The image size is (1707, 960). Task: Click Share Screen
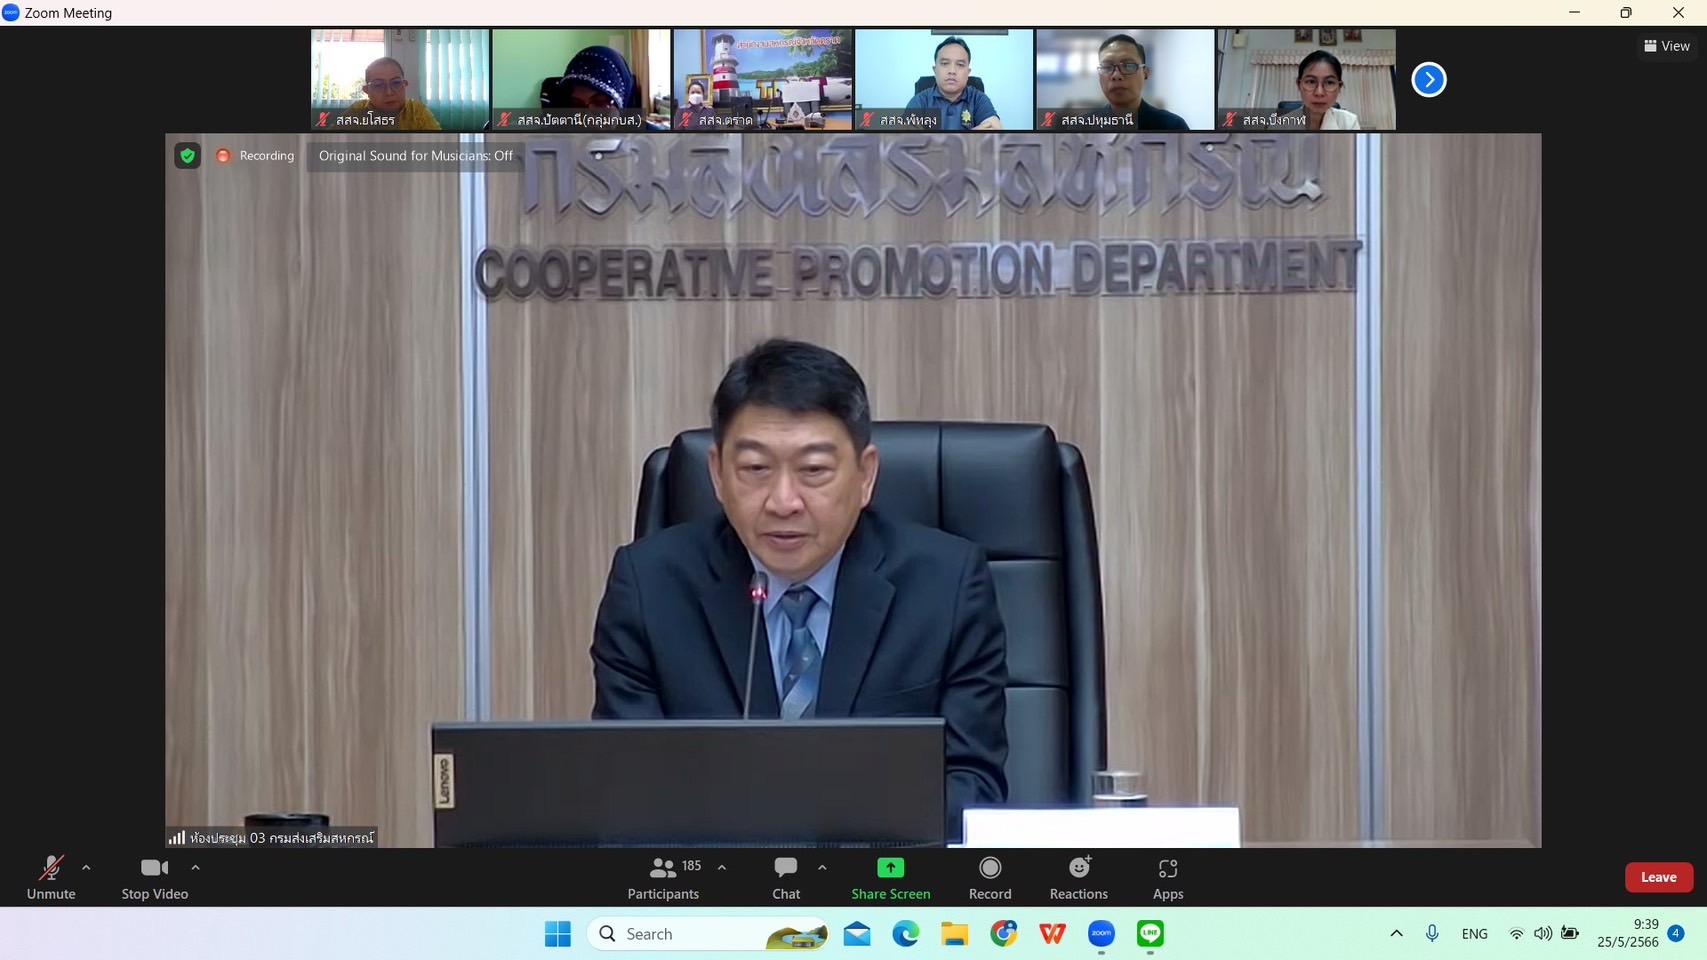pyautogui.click(x=890, y=878)
